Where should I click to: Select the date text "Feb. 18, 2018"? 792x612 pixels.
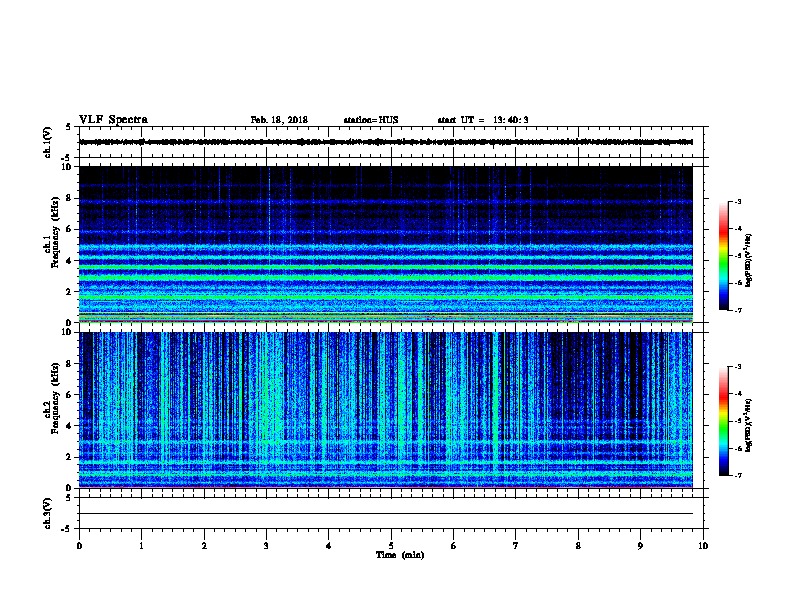point(279,120)
